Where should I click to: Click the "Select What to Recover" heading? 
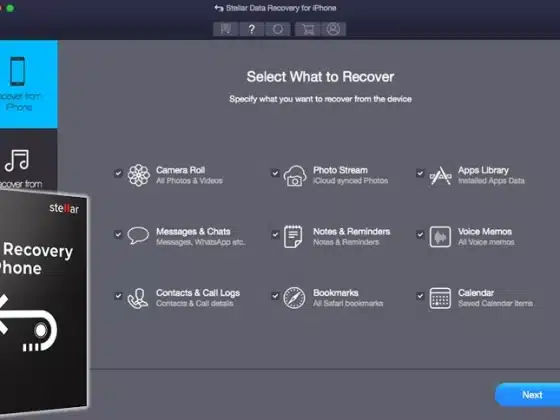320,77
